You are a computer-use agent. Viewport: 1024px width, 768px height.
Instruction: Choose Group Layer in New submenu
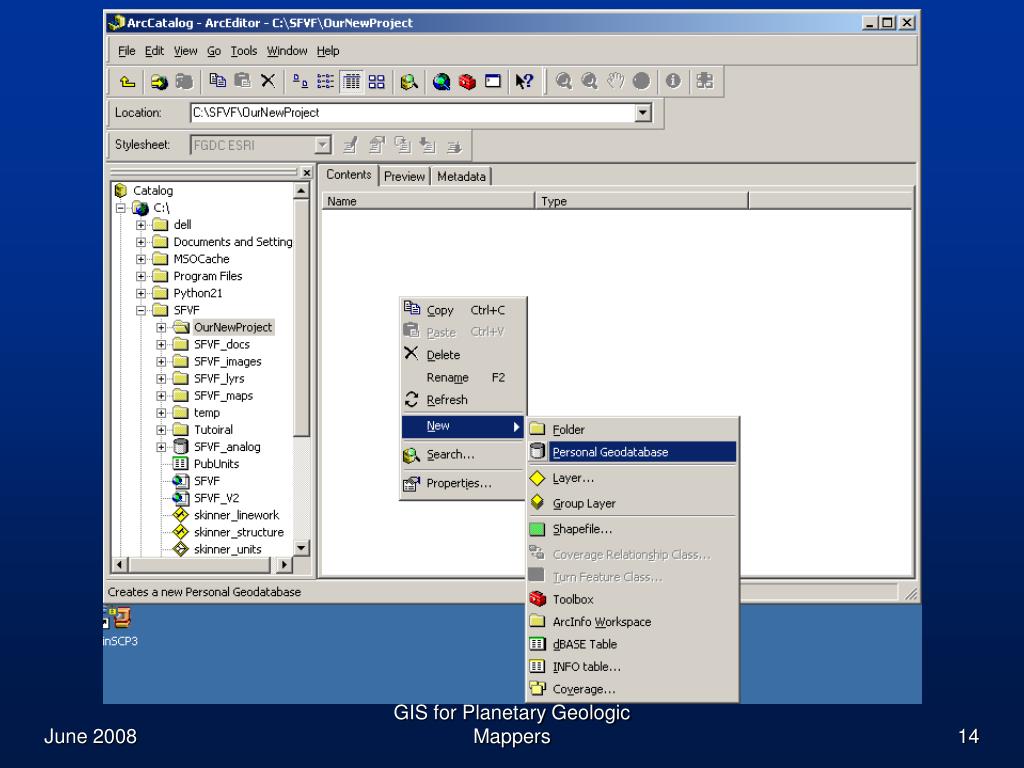(x=632, y=504)
